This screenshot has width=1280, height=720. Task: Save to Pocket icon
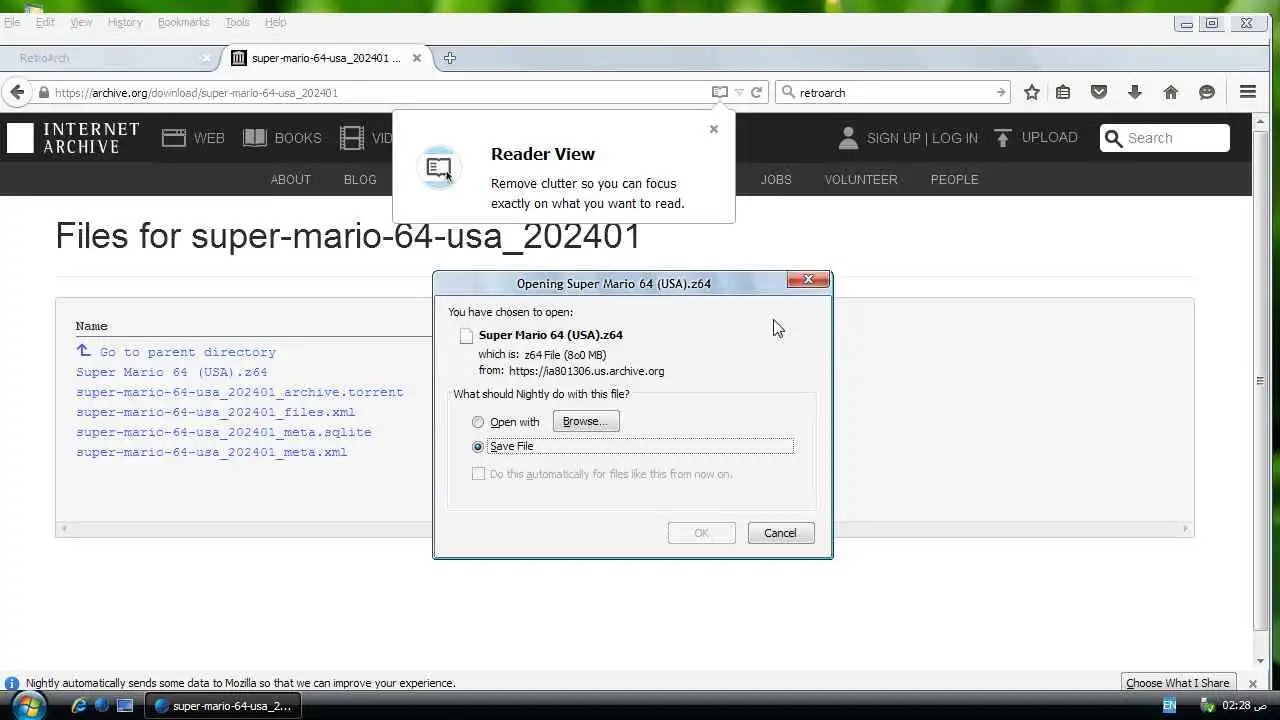[1099, 92]
